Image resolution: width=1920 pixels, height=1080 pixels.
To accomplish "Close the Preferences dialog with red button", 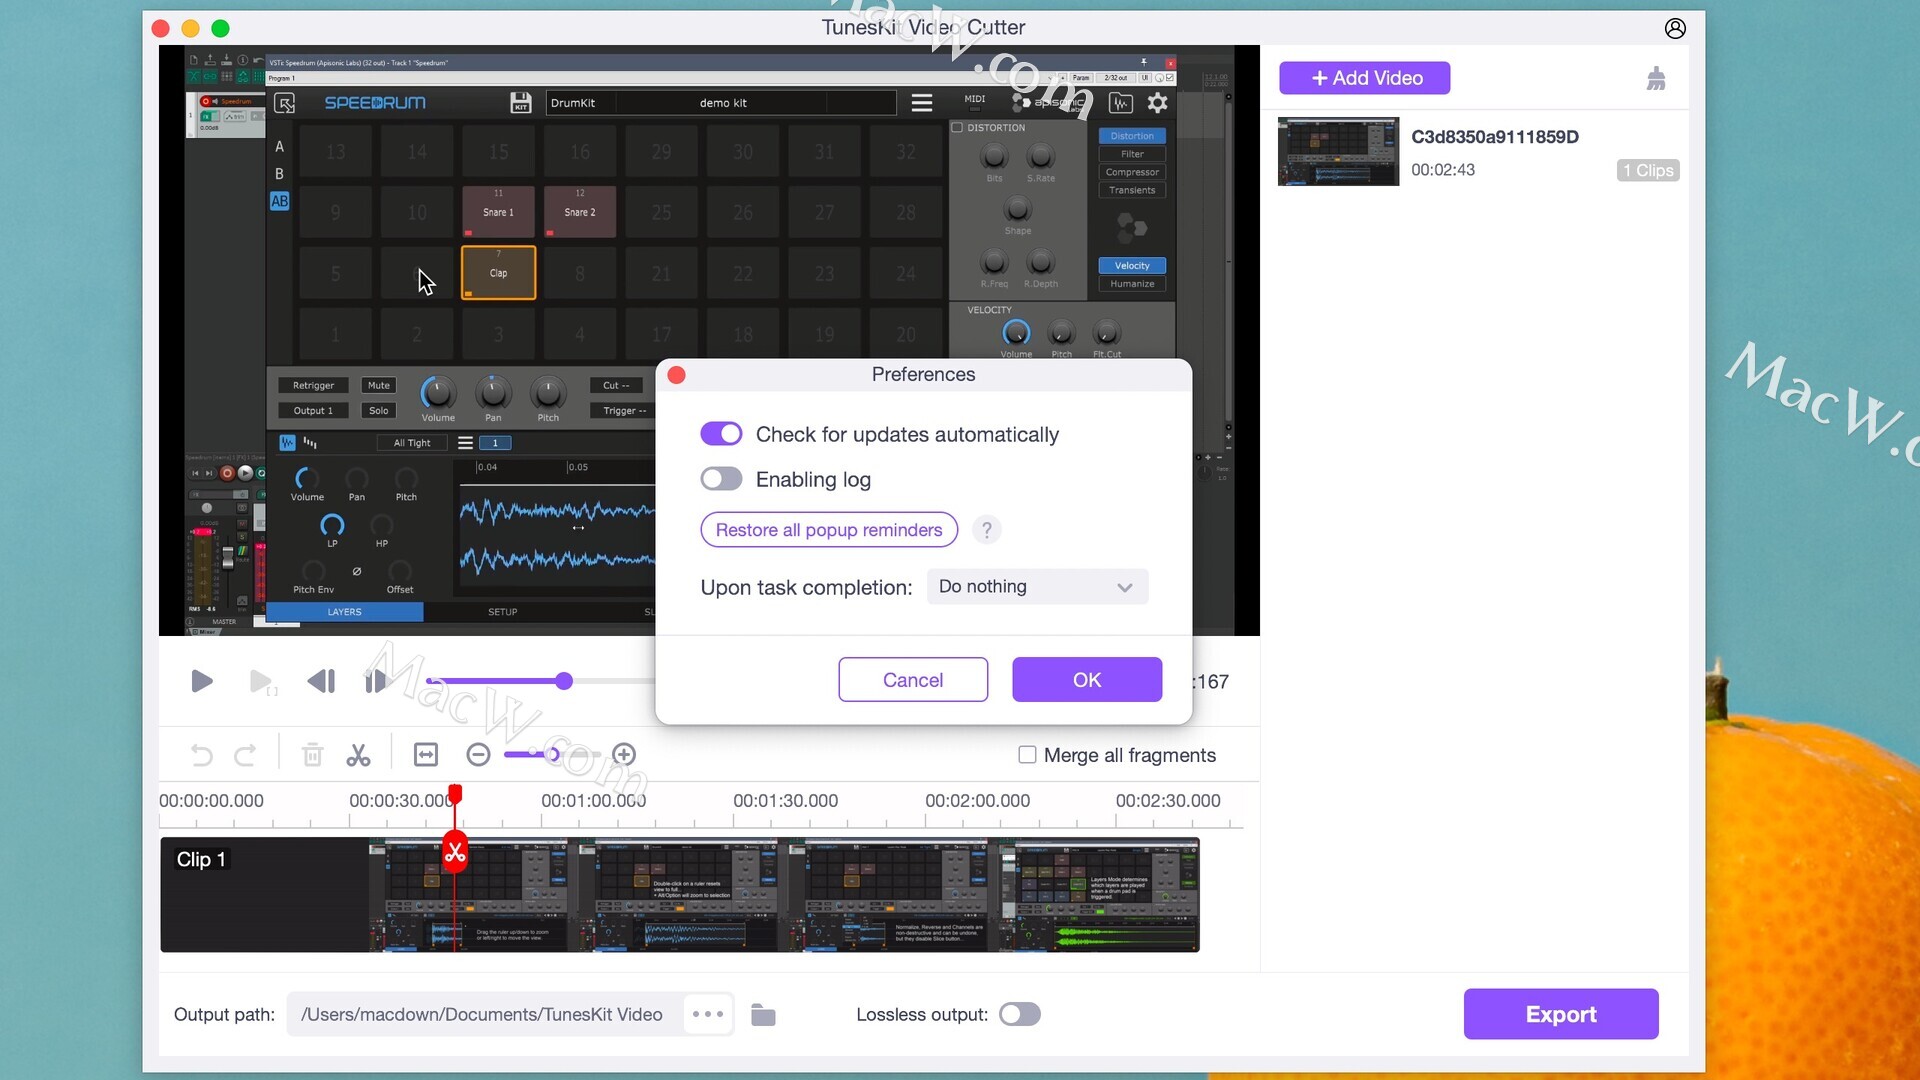I will pyautogui.click(x=677, y=375).
